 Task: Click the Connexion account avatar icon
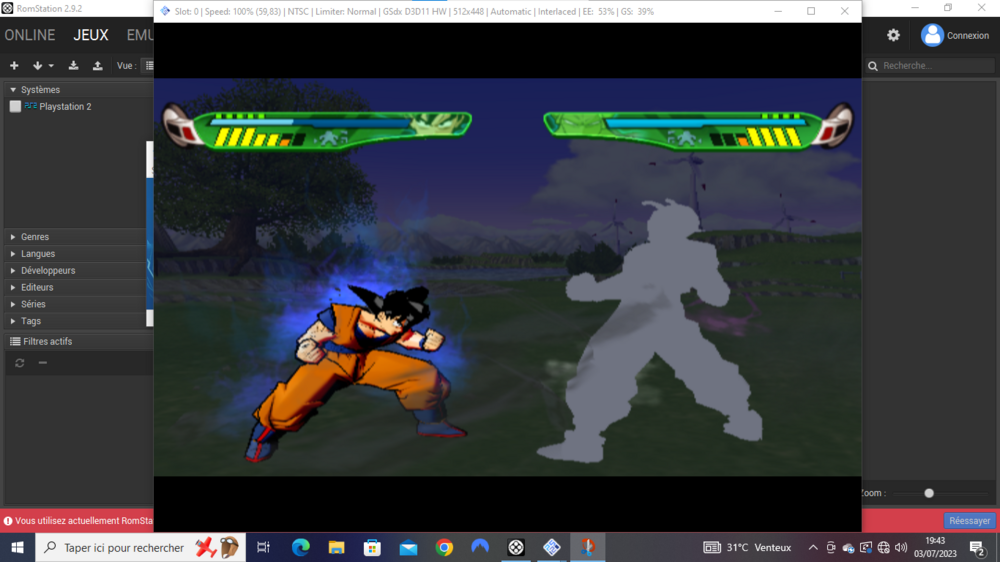(x=932, y=35)
